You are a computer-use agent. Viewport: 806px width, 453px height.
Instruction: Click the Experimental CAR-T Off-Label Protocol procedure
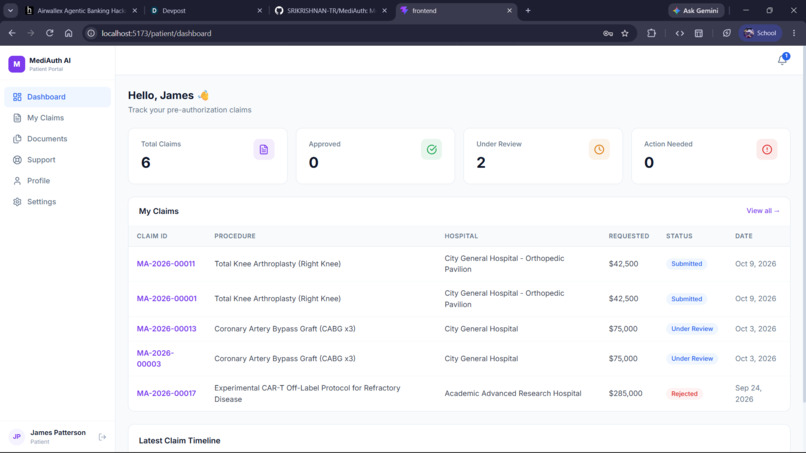click(x=307, y=393)
